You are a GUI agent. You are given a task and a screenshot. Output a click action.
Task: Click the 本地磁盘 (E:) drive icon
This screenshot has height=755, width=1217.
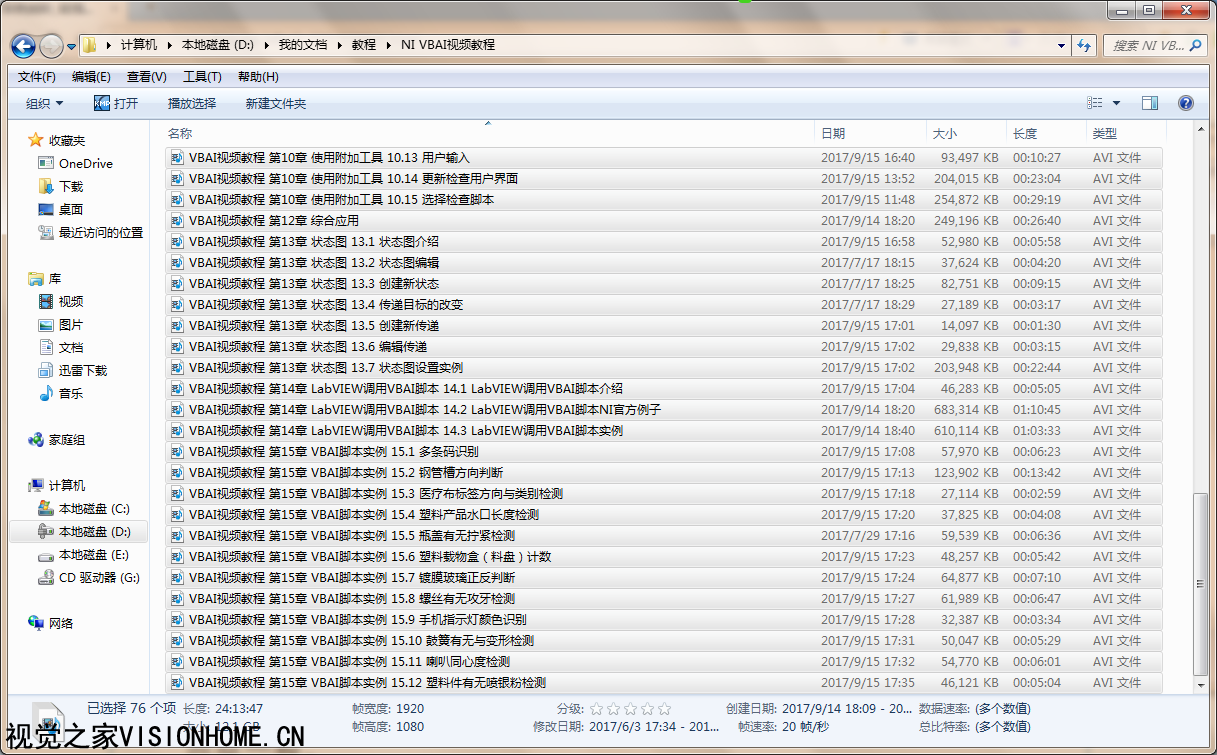coord(46,554)
